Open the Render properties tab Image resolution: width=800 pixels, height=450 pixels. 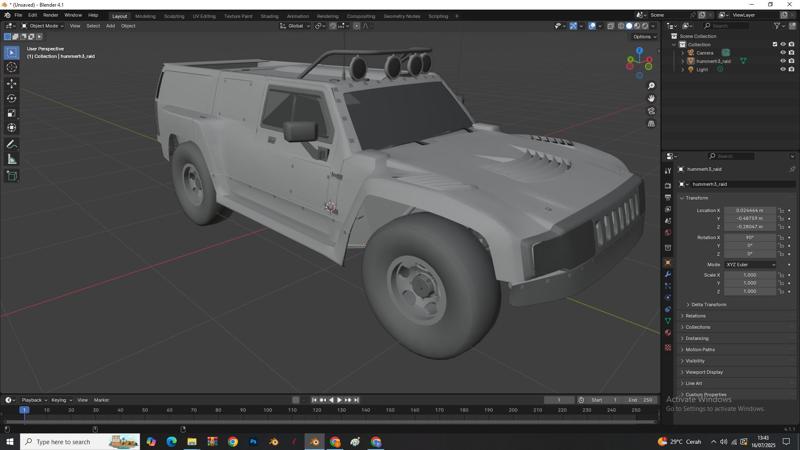point(668,186)
